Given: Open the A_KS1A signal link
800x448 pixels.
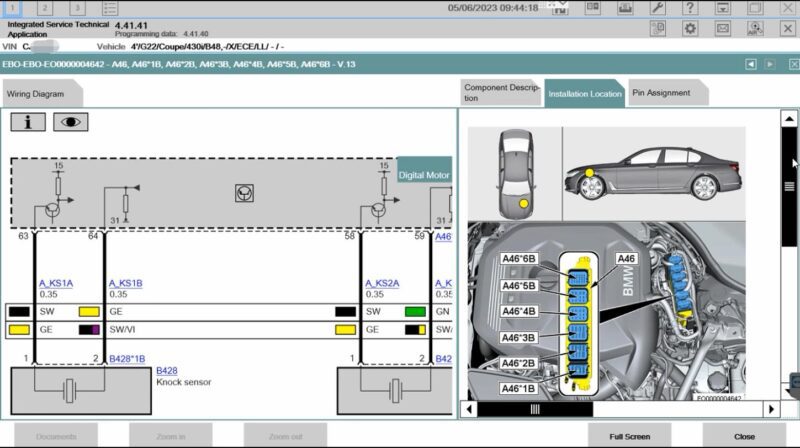Looking at the screenshot, I should [56, 283].
